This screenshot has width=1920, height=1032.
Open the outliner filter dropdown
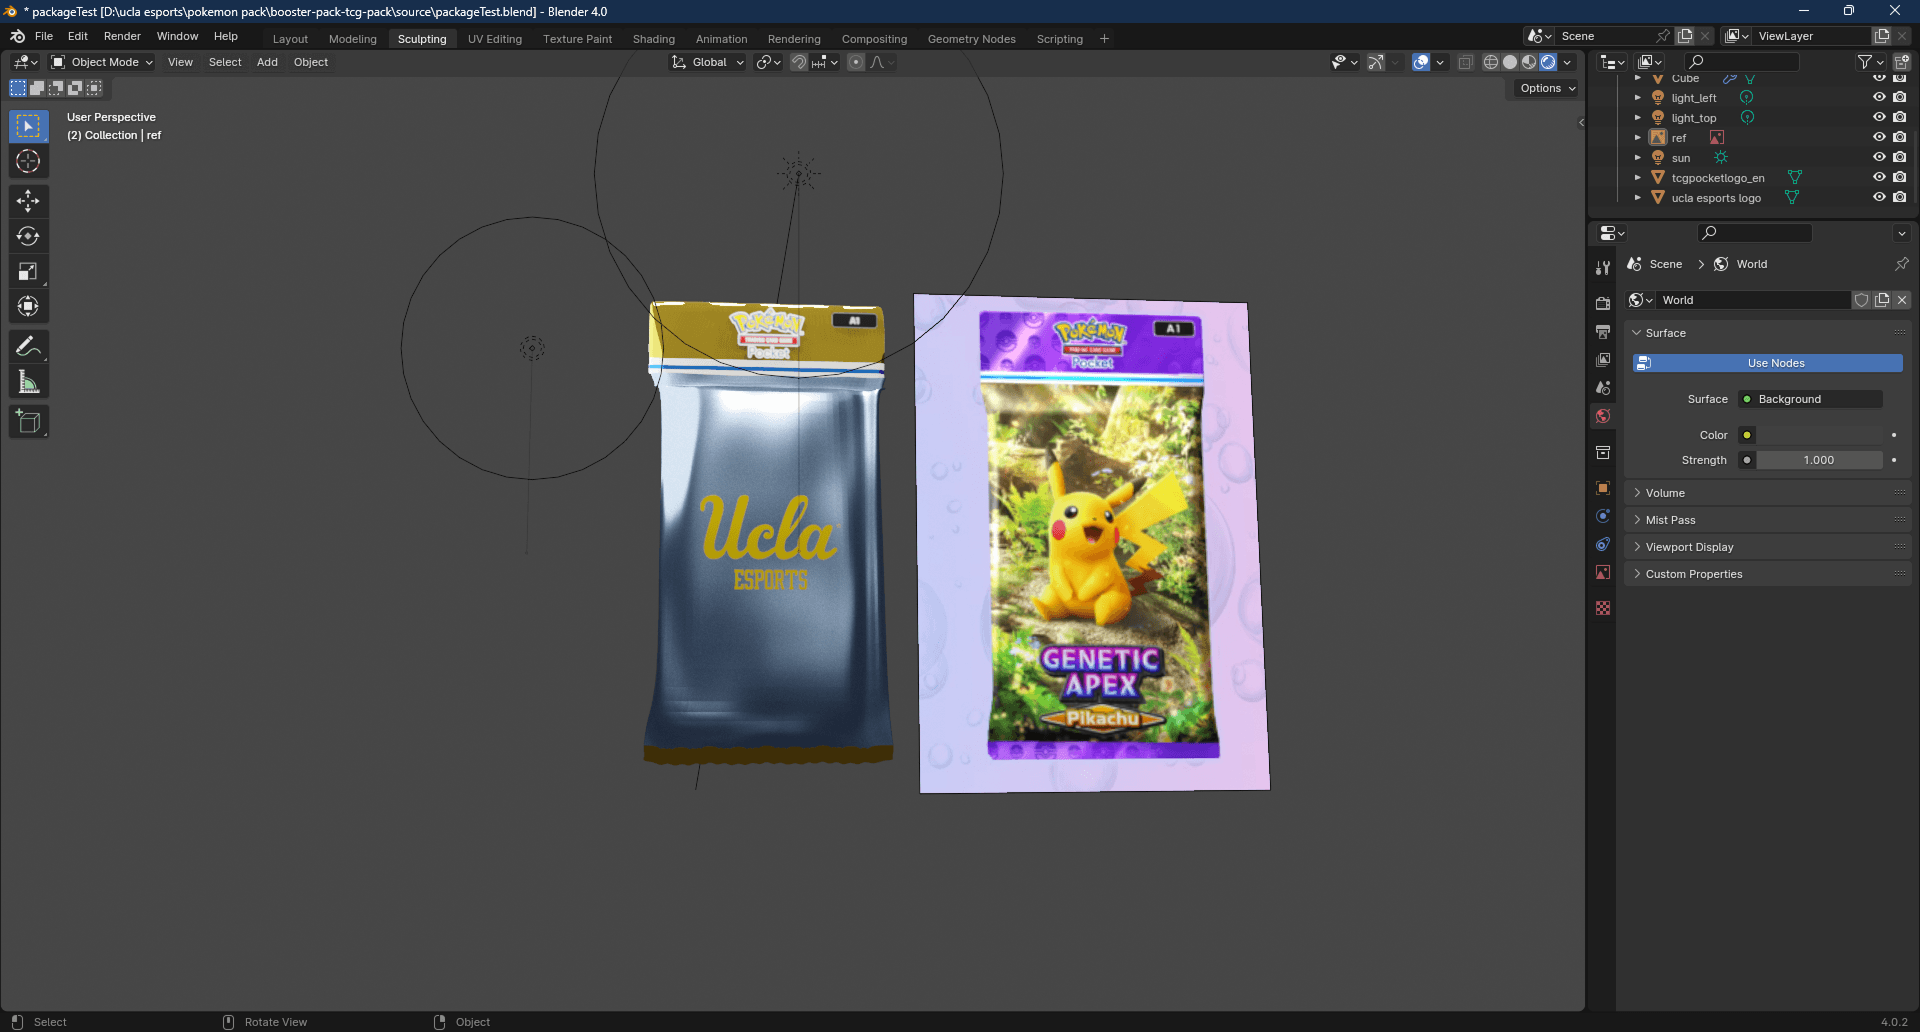(x=1870, y=62)
